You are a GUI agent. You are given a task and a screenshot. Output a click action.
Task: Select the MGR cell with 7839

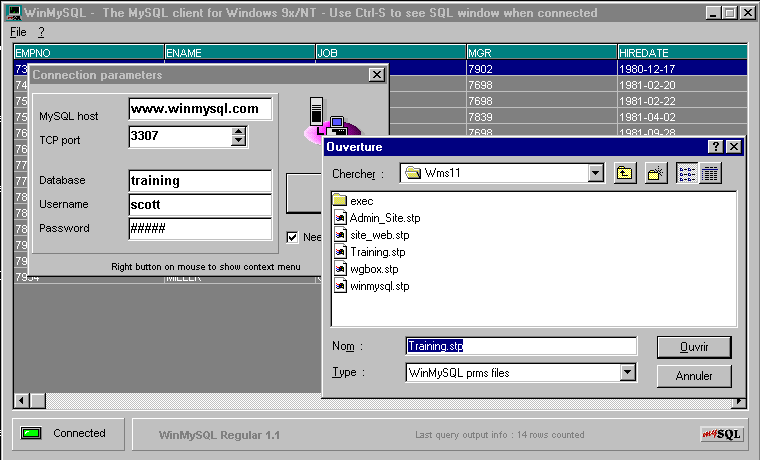tap(542, 117)
